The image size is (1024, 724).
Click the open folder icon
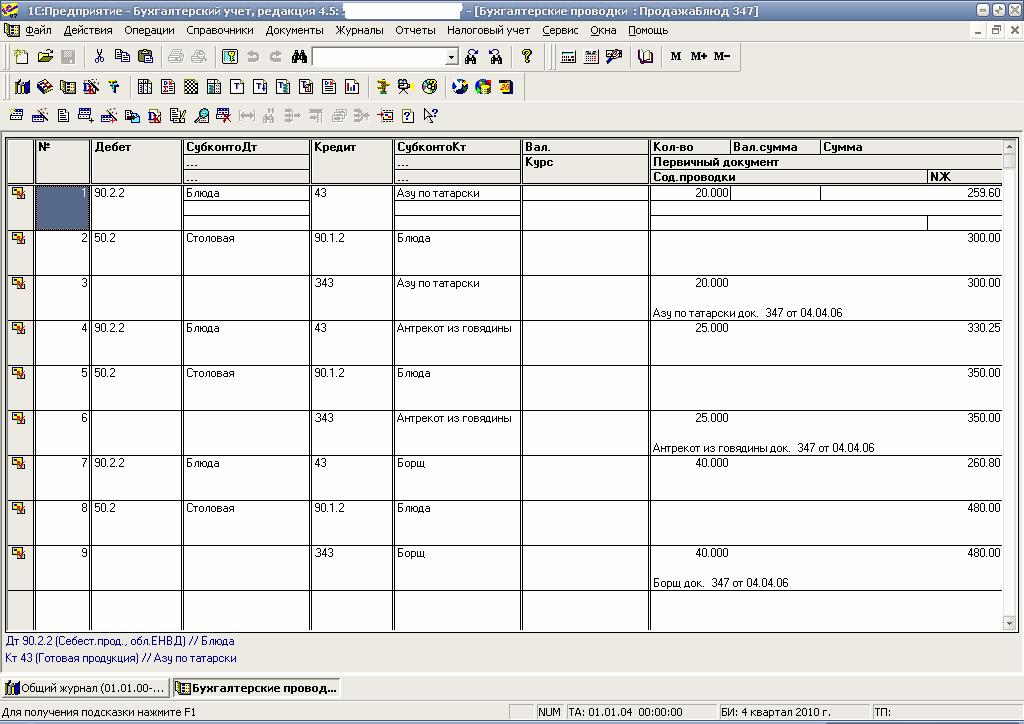tap(45, 57)
